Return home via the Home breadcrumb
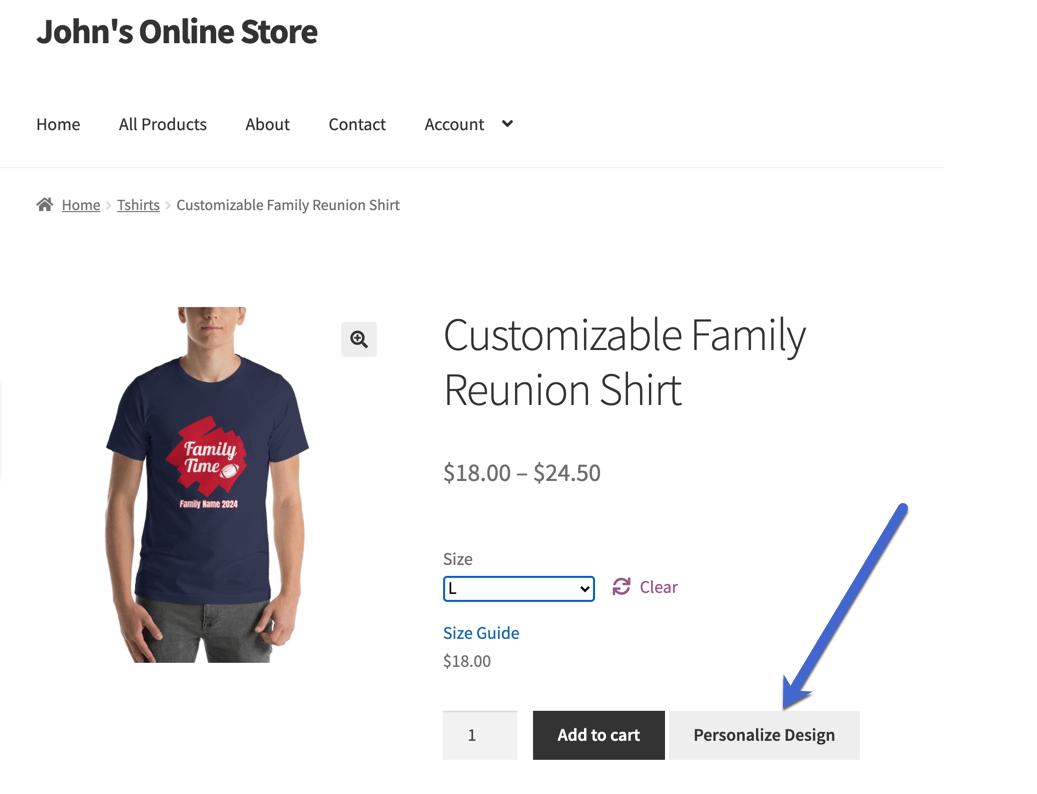1037x794 pixels. 81,204
